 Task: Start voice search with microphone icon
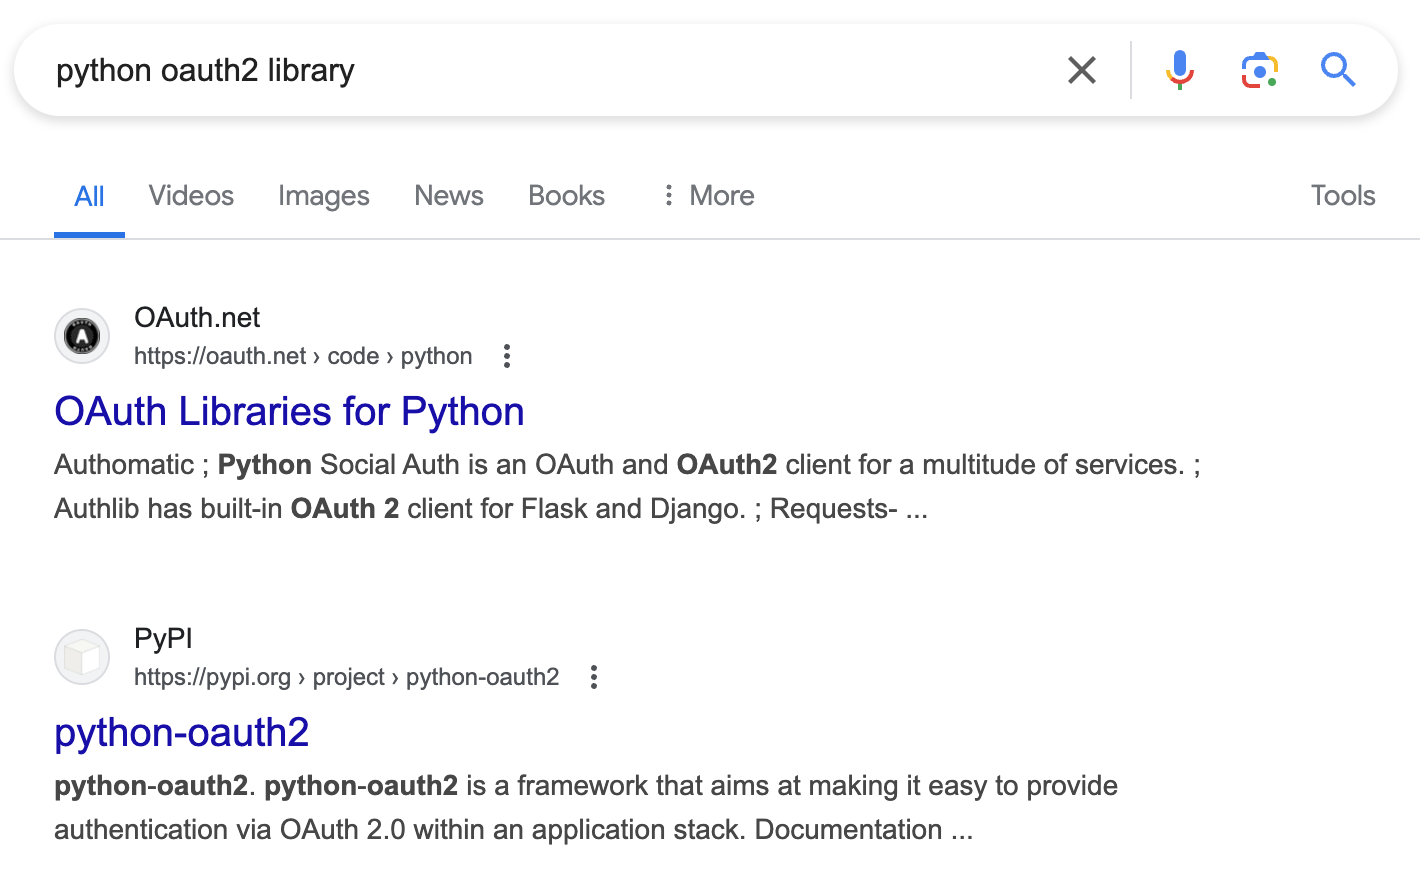click(1180, 70)
